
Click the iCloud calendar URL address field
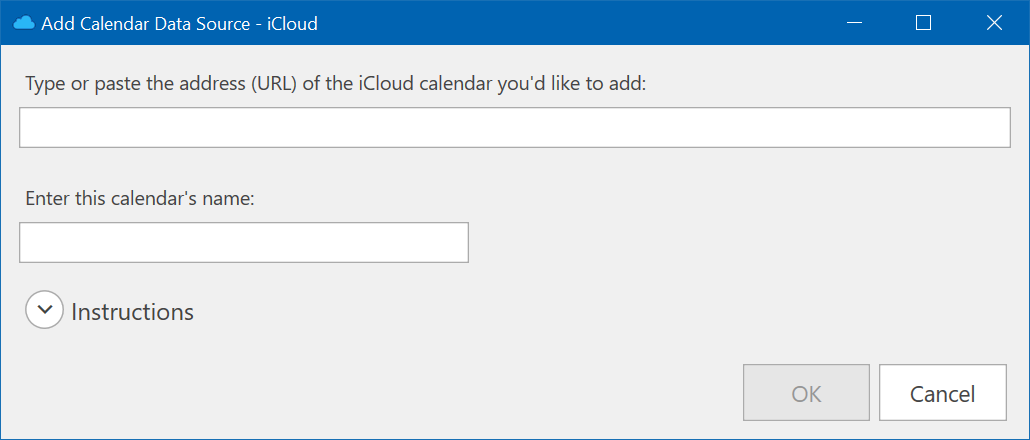coord(514,127)
